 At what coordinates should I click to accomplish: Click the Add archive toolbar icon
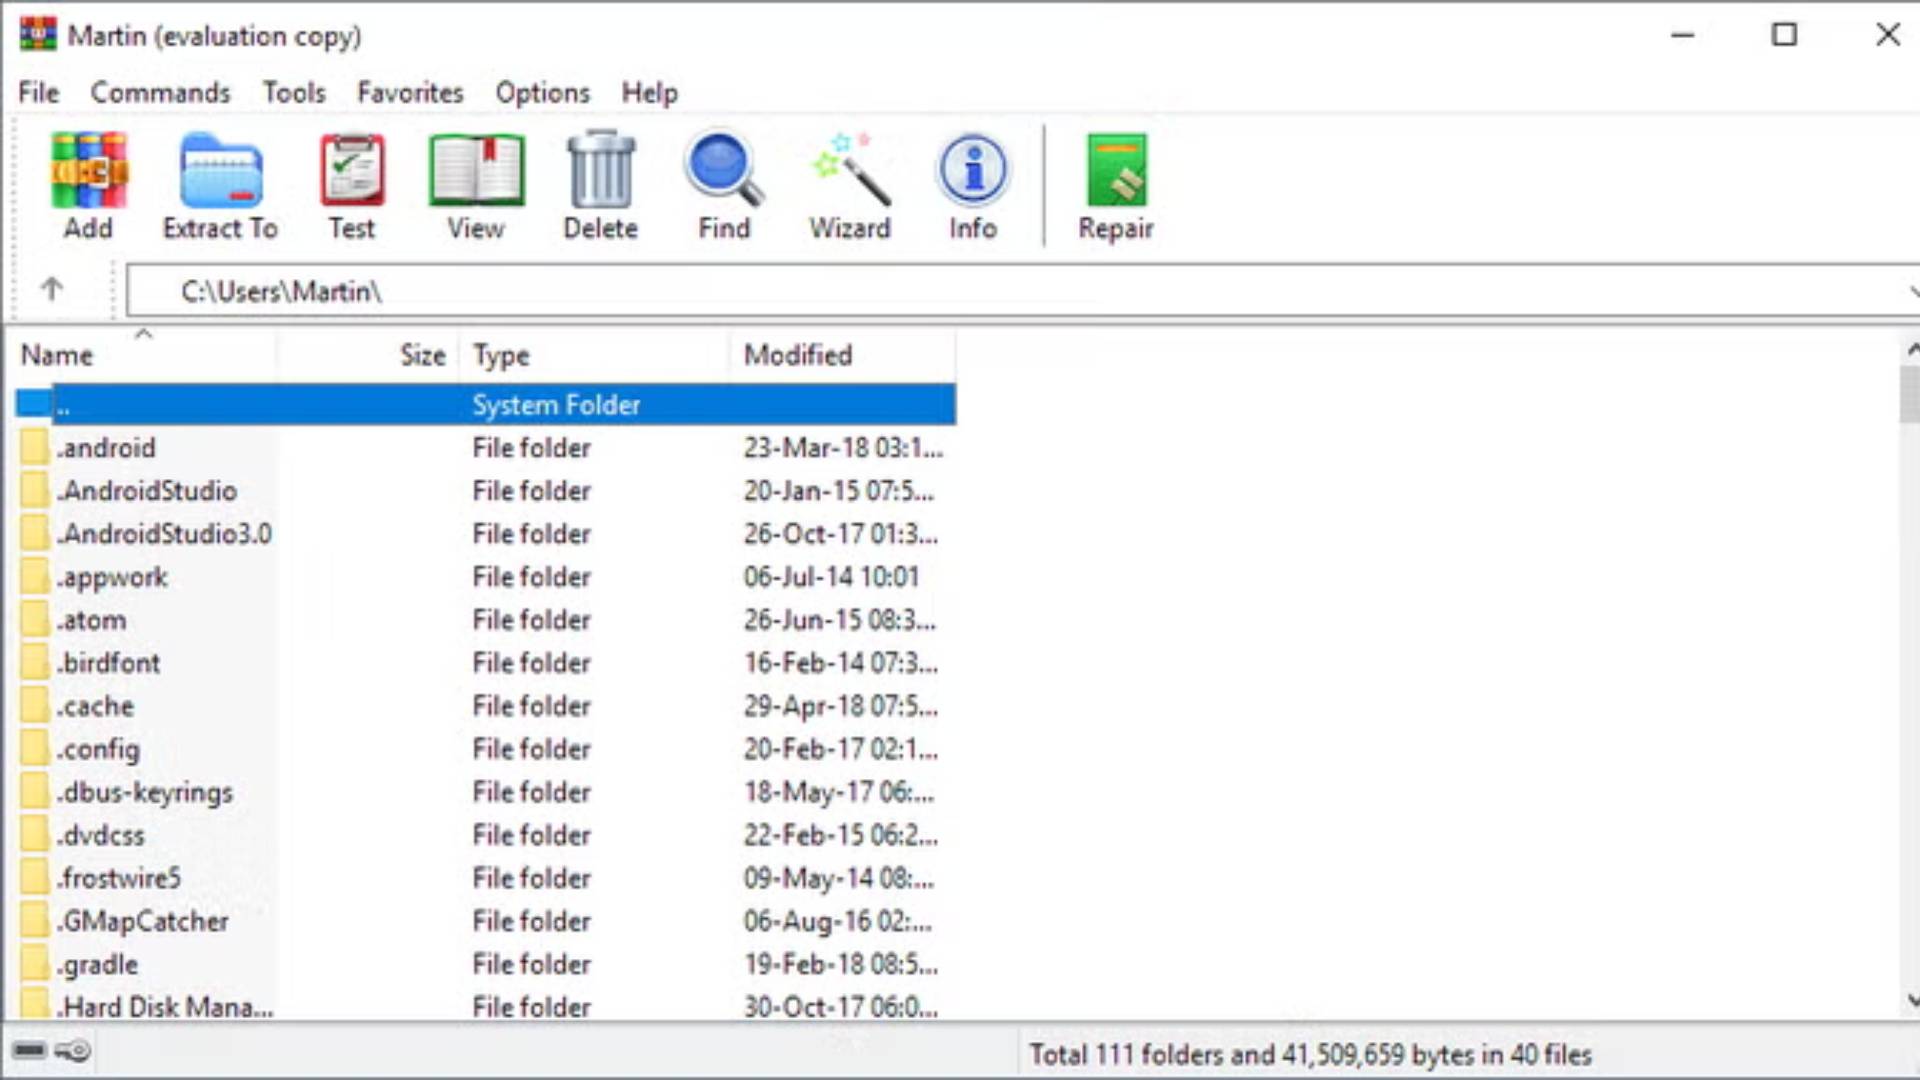click(x=88, y=172)
